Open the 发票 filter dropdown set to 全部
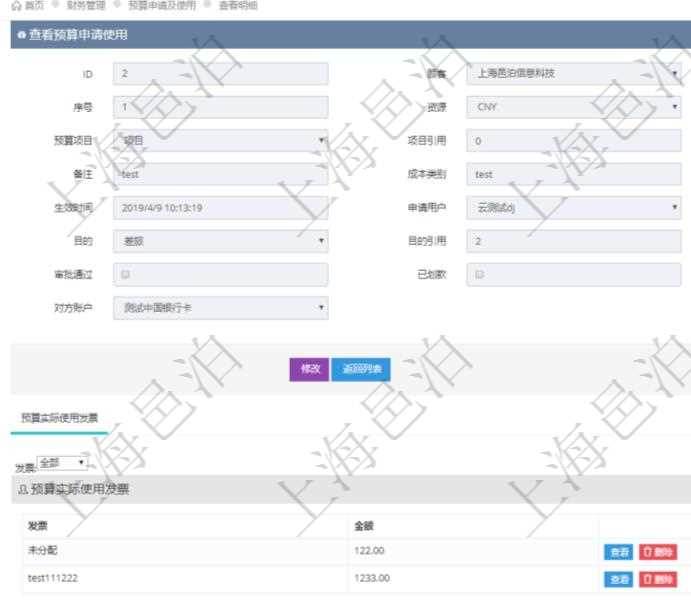Viewport: 691px width, 600px height. pos(61,464)
